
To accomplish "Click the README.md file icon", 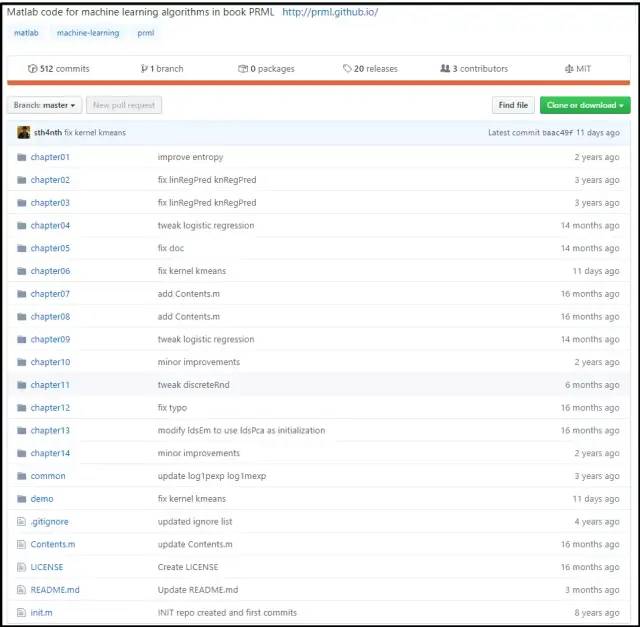I will pos(21,590).
